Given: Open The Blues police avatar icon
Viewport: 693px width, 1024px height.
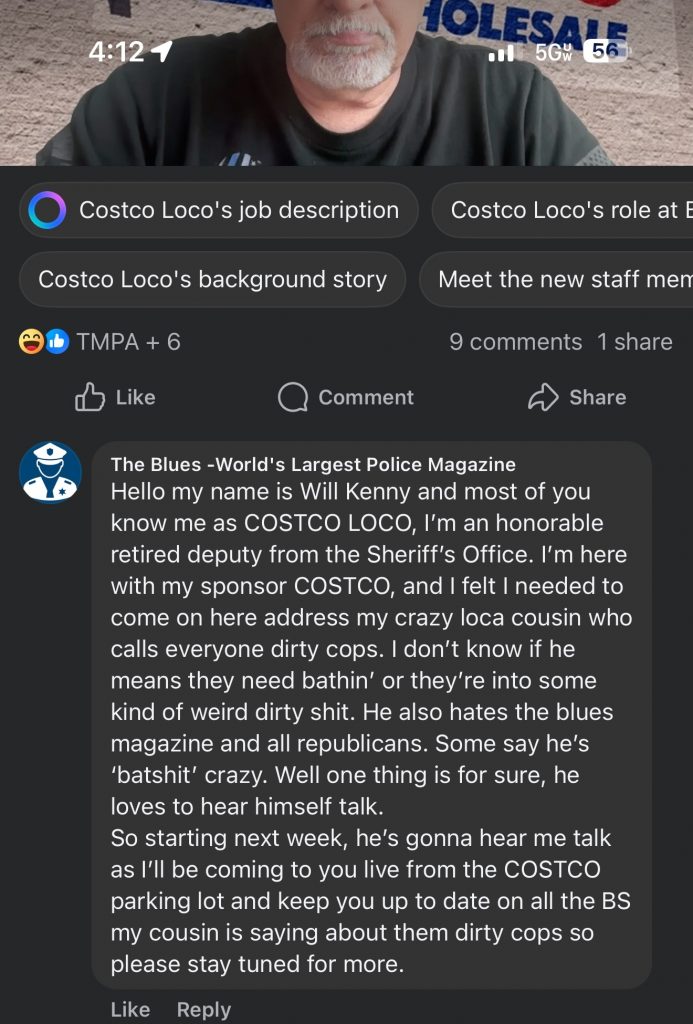Looking at the screenshot, I should point(50,472).
